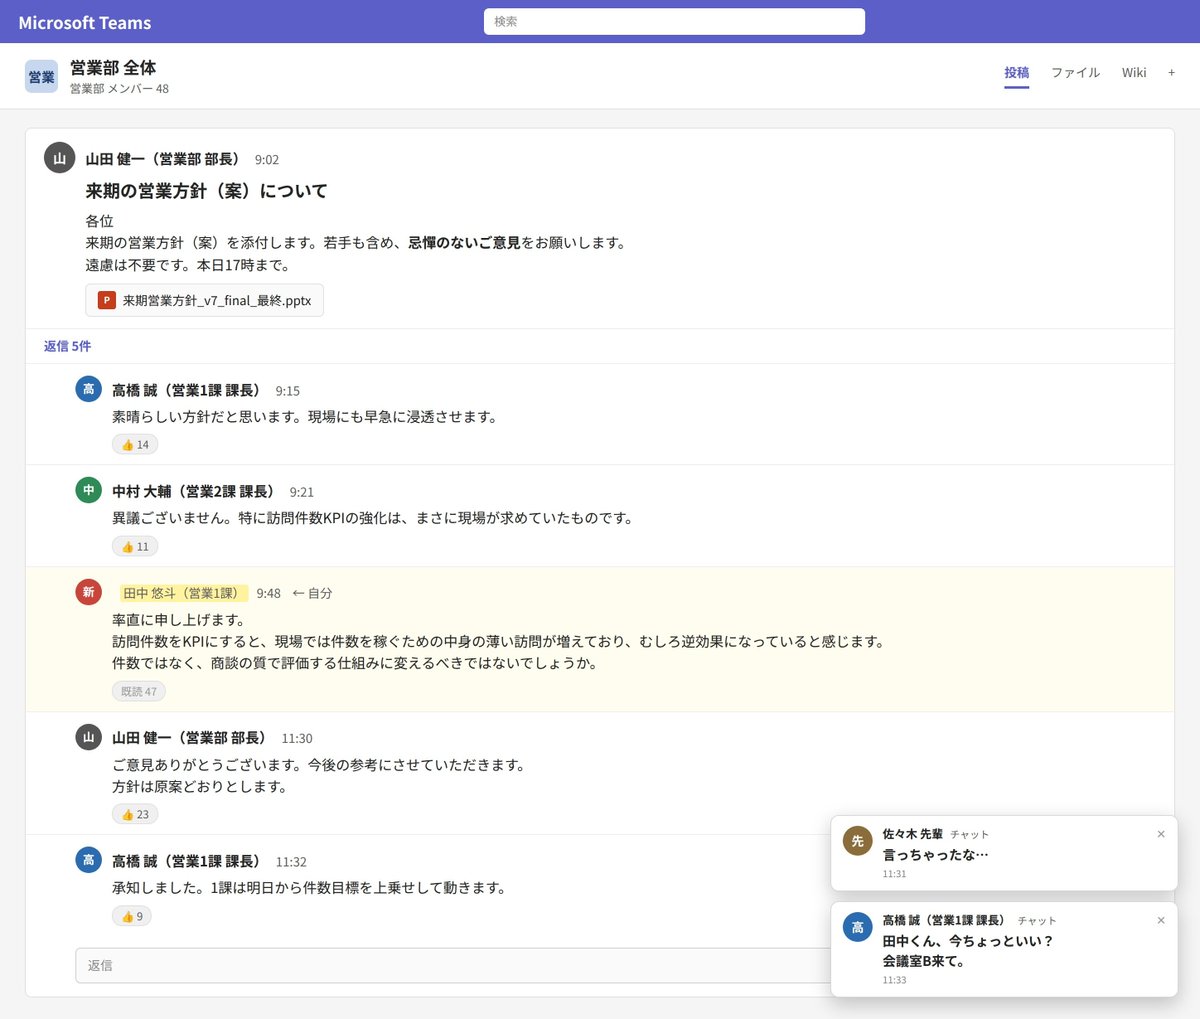Open the Wiki tab
The height and width of the screenshot is (1019, 1200).
(x=1134, y=73)
